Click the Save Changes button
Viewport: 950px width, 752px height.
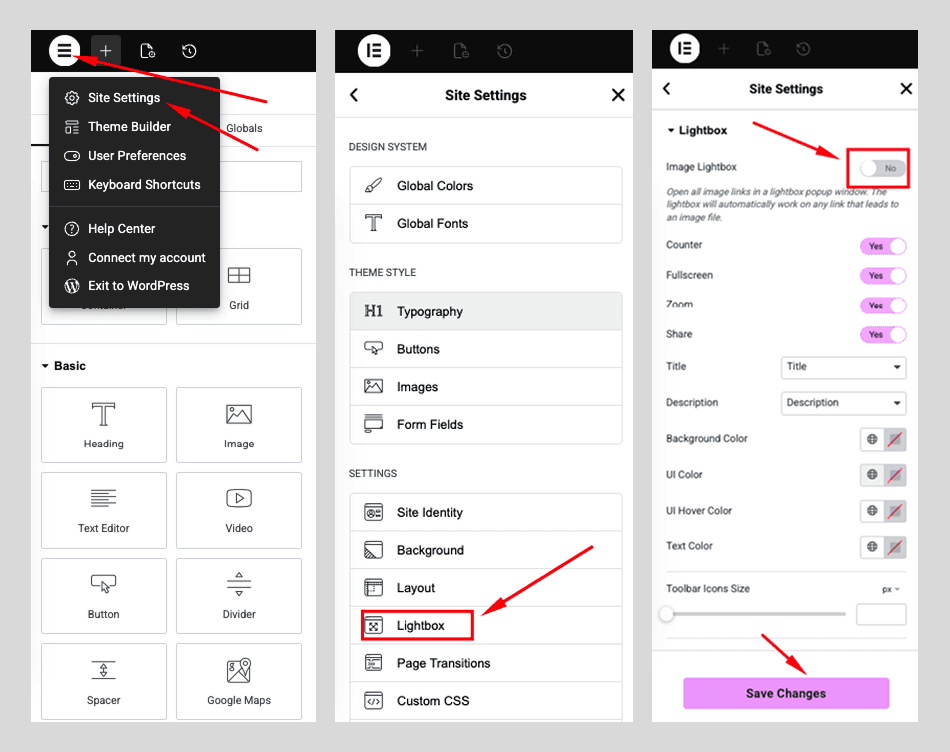click(x=786, y=693)
